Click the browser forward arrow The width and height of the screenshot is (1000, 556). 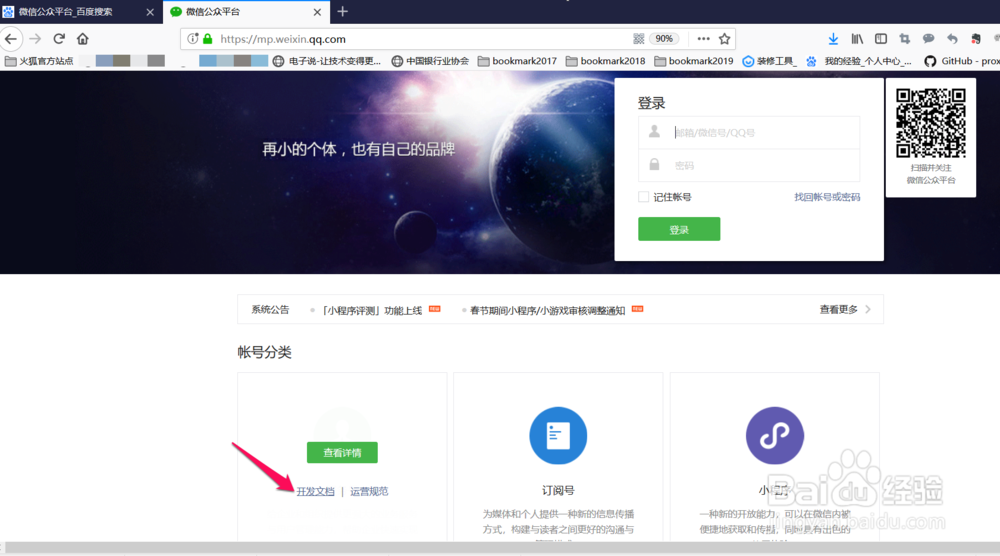pos(35,39)
